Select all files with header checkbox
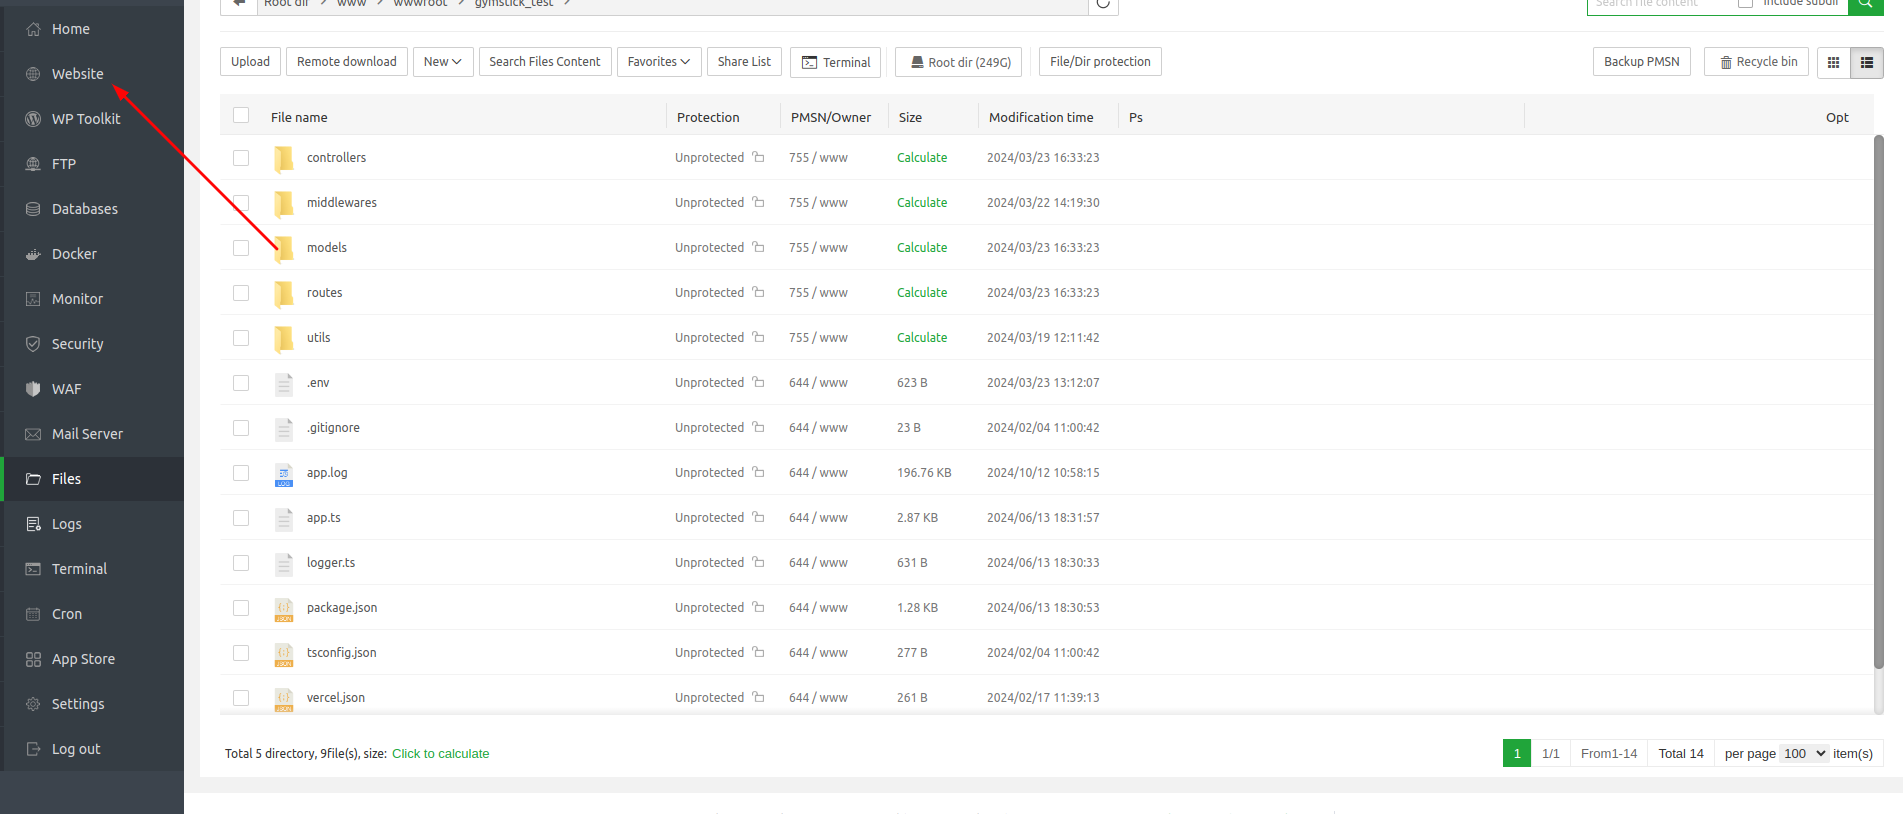The height and width of the screenshot is (814, 1903). click(x=241, y=116)
